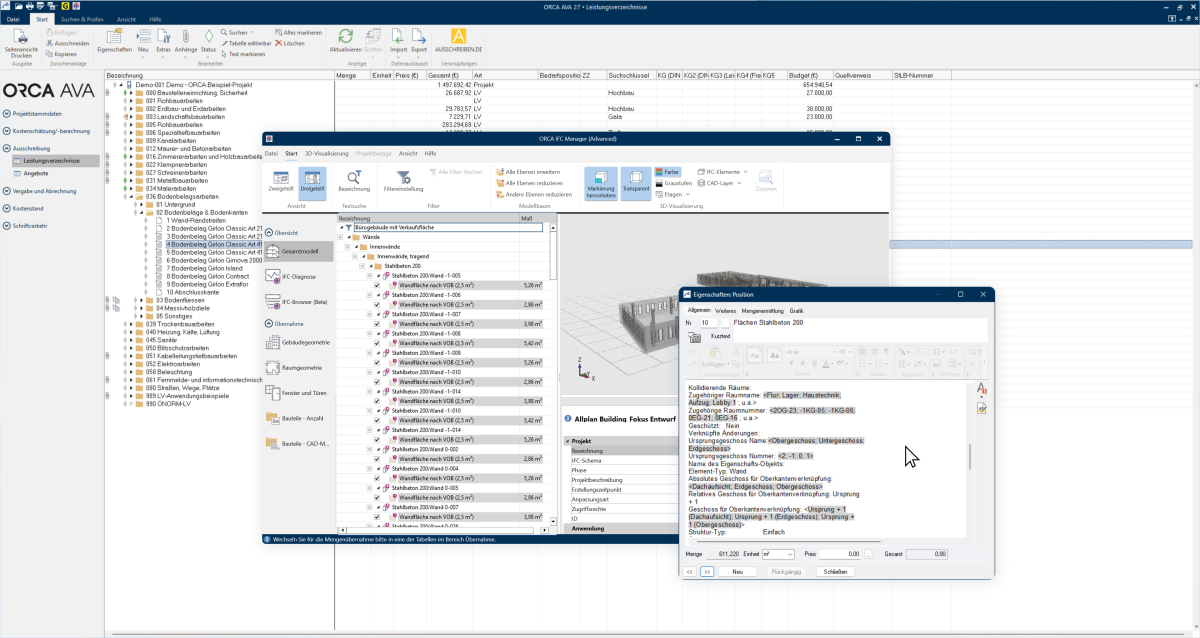
Task: Click the Seitenansicht Drucken icon
Action: coord(21,38)
